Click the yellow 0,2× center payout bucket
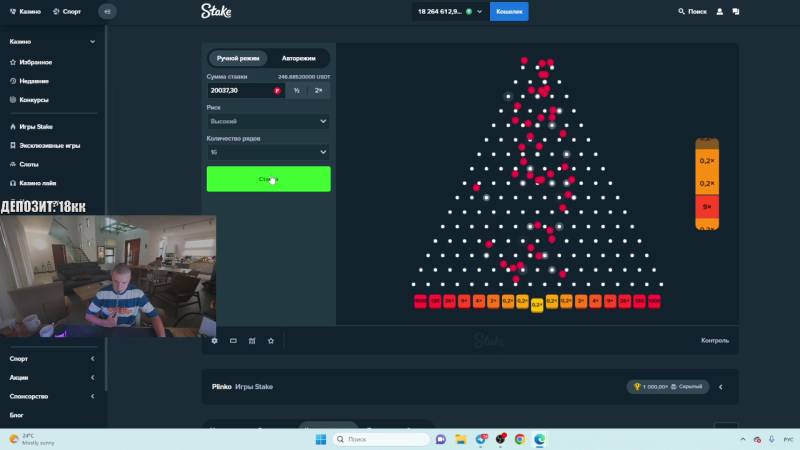This screenshot has width=800, height=450. (x=537, y=305)
